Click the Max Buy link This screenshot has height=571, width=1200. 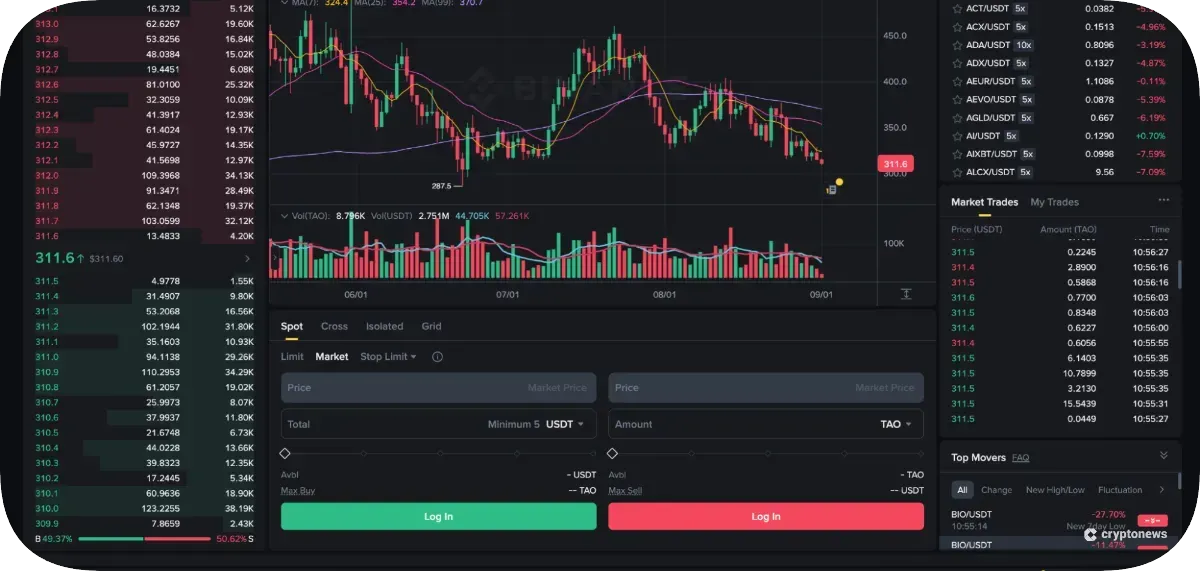(x=298, y=491)
